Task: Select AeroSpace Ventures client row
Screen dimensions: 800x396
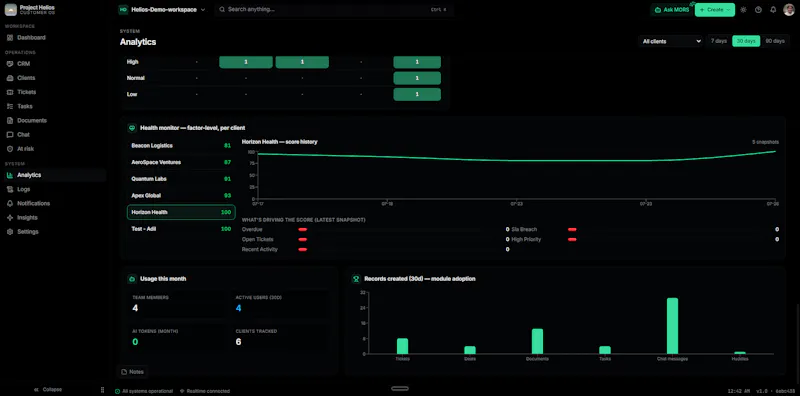Action: [x=181, y=162]
